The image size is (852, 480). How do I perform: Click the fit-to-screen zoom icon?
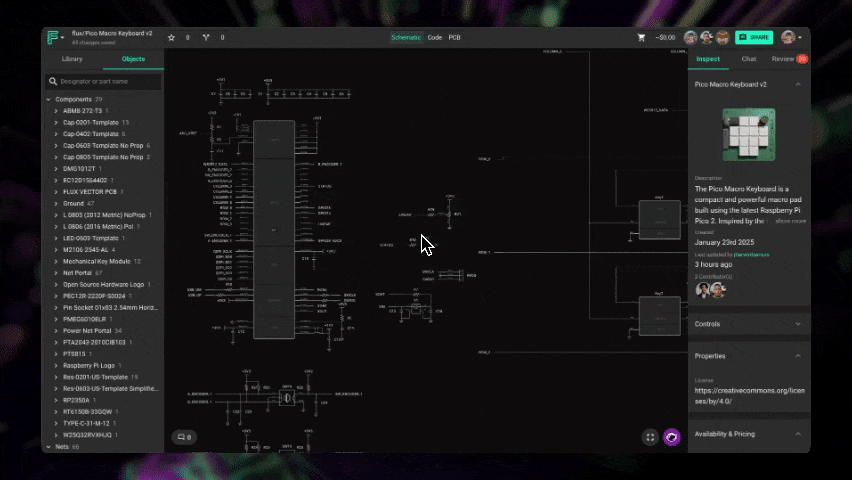click(650, 437)
